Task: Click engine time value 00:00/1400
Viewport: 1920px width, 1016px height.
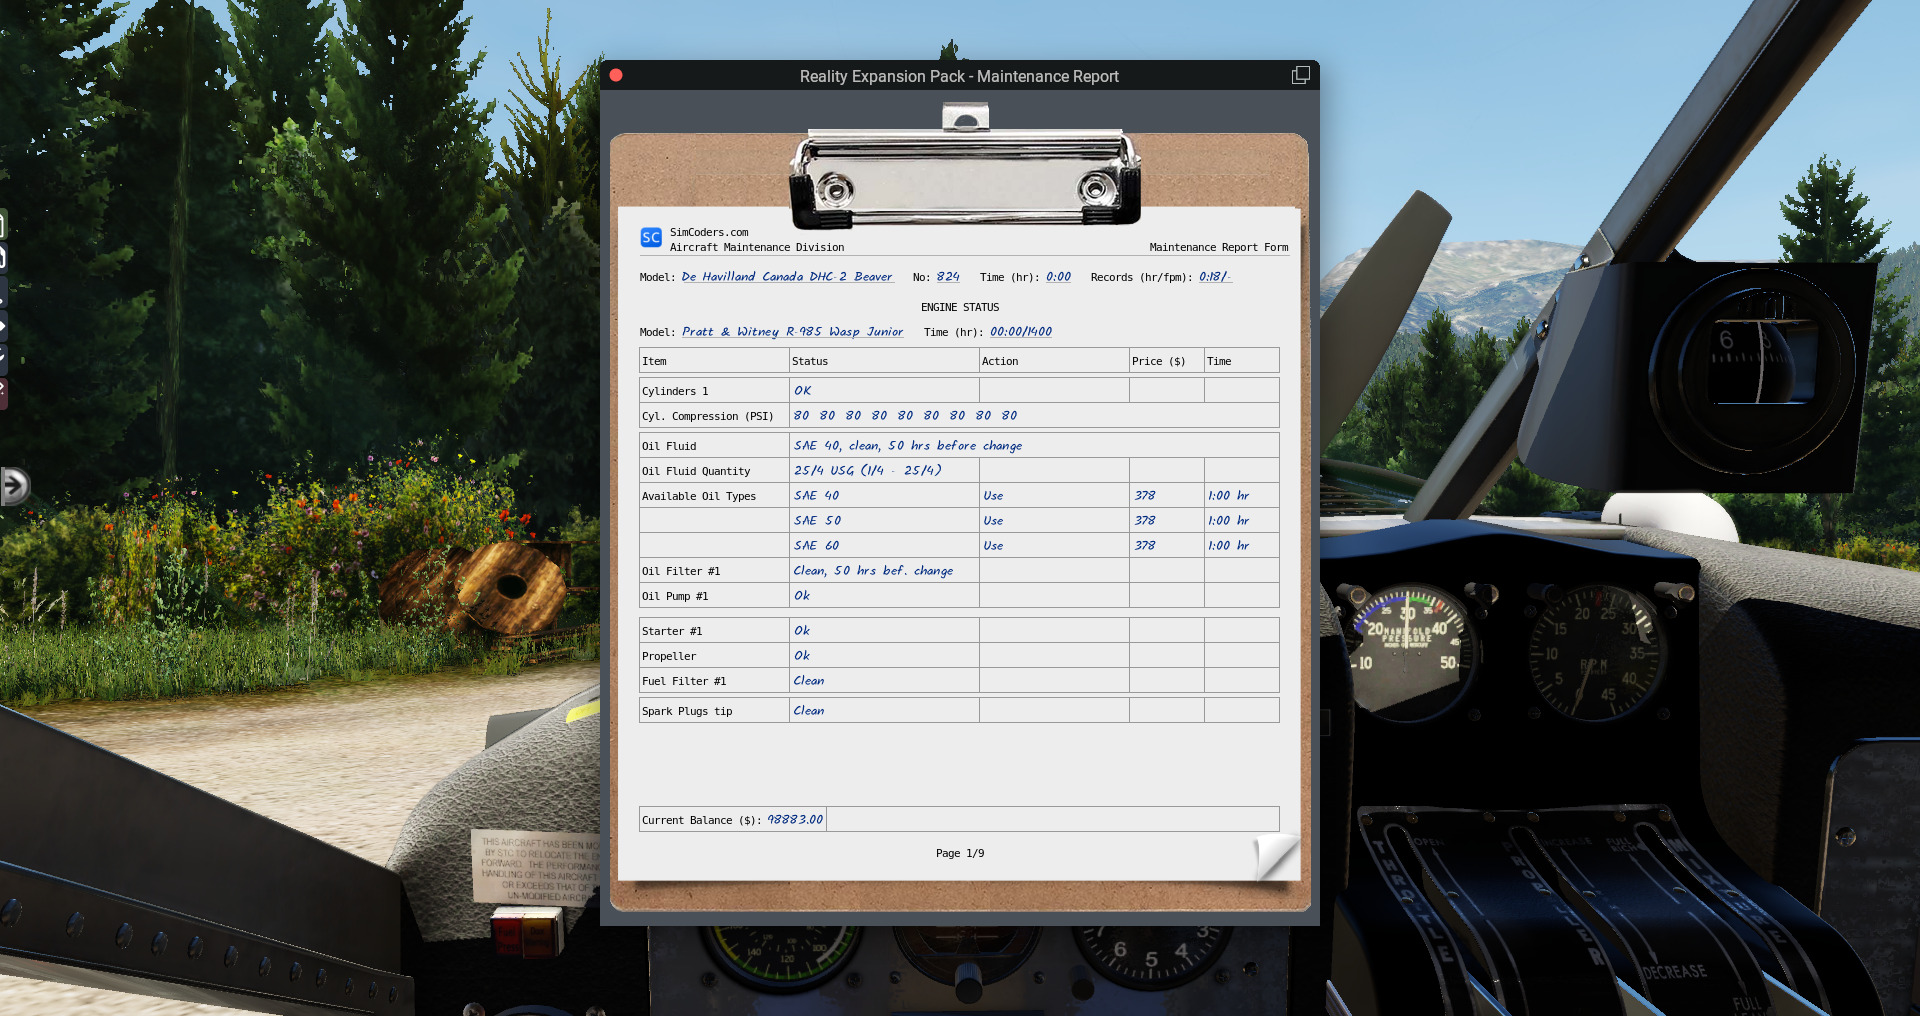Action: tap(1021, 332)
